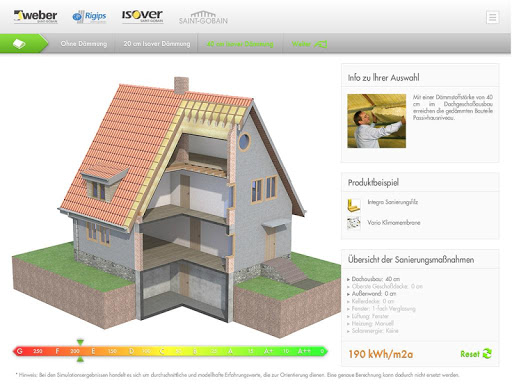Click the house's round attic window

click(x=244, y=141)
